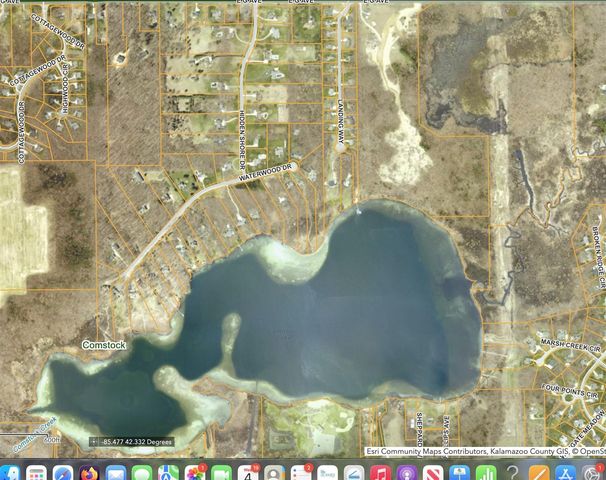Open the Music app in dock

380,473
